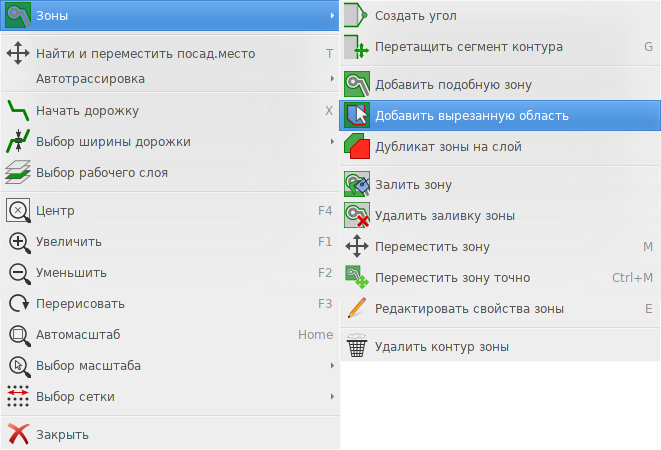The height and width of the screenshot is (450, 661).
Task: Click the Ctrl+M shortcut label
Action: (632, 278)
